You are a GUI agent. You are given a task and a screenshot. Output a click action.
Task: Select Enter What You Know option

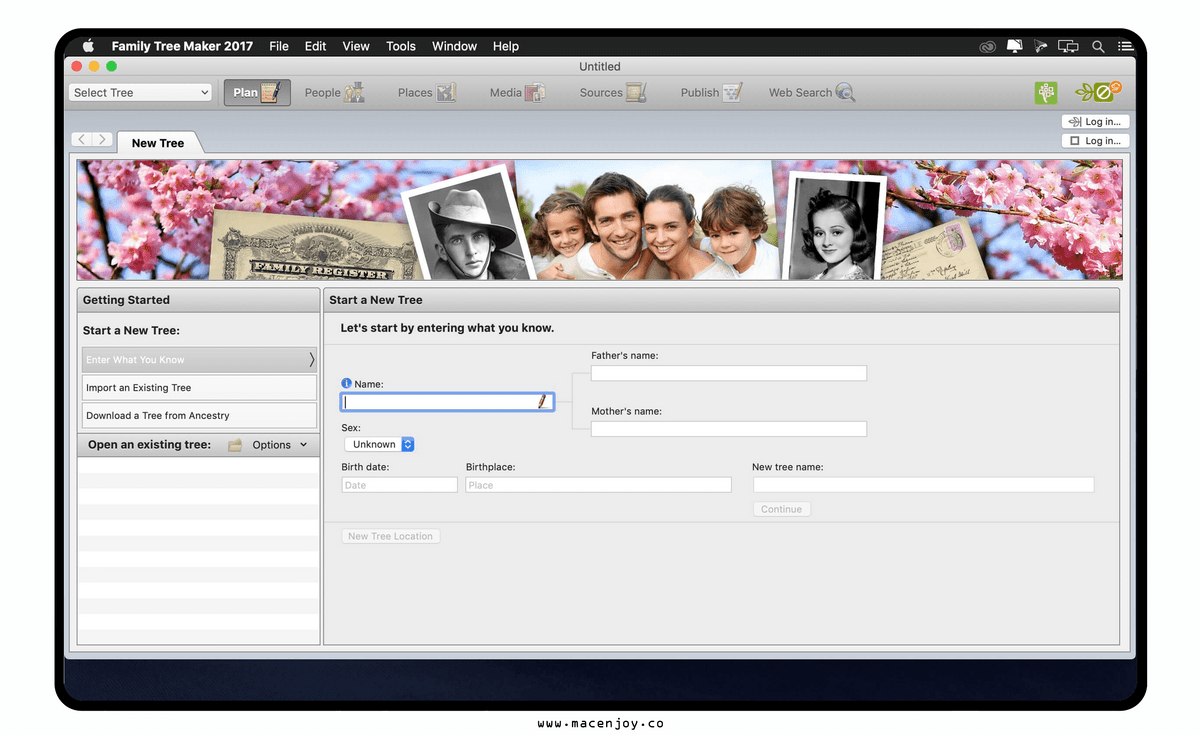(199, 360)
